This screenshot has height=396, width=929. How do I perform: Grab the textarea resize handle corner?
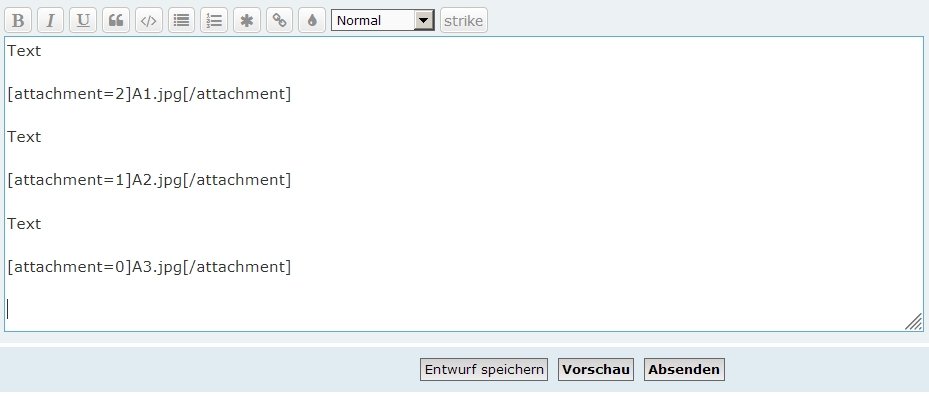(x=914, y=322)
